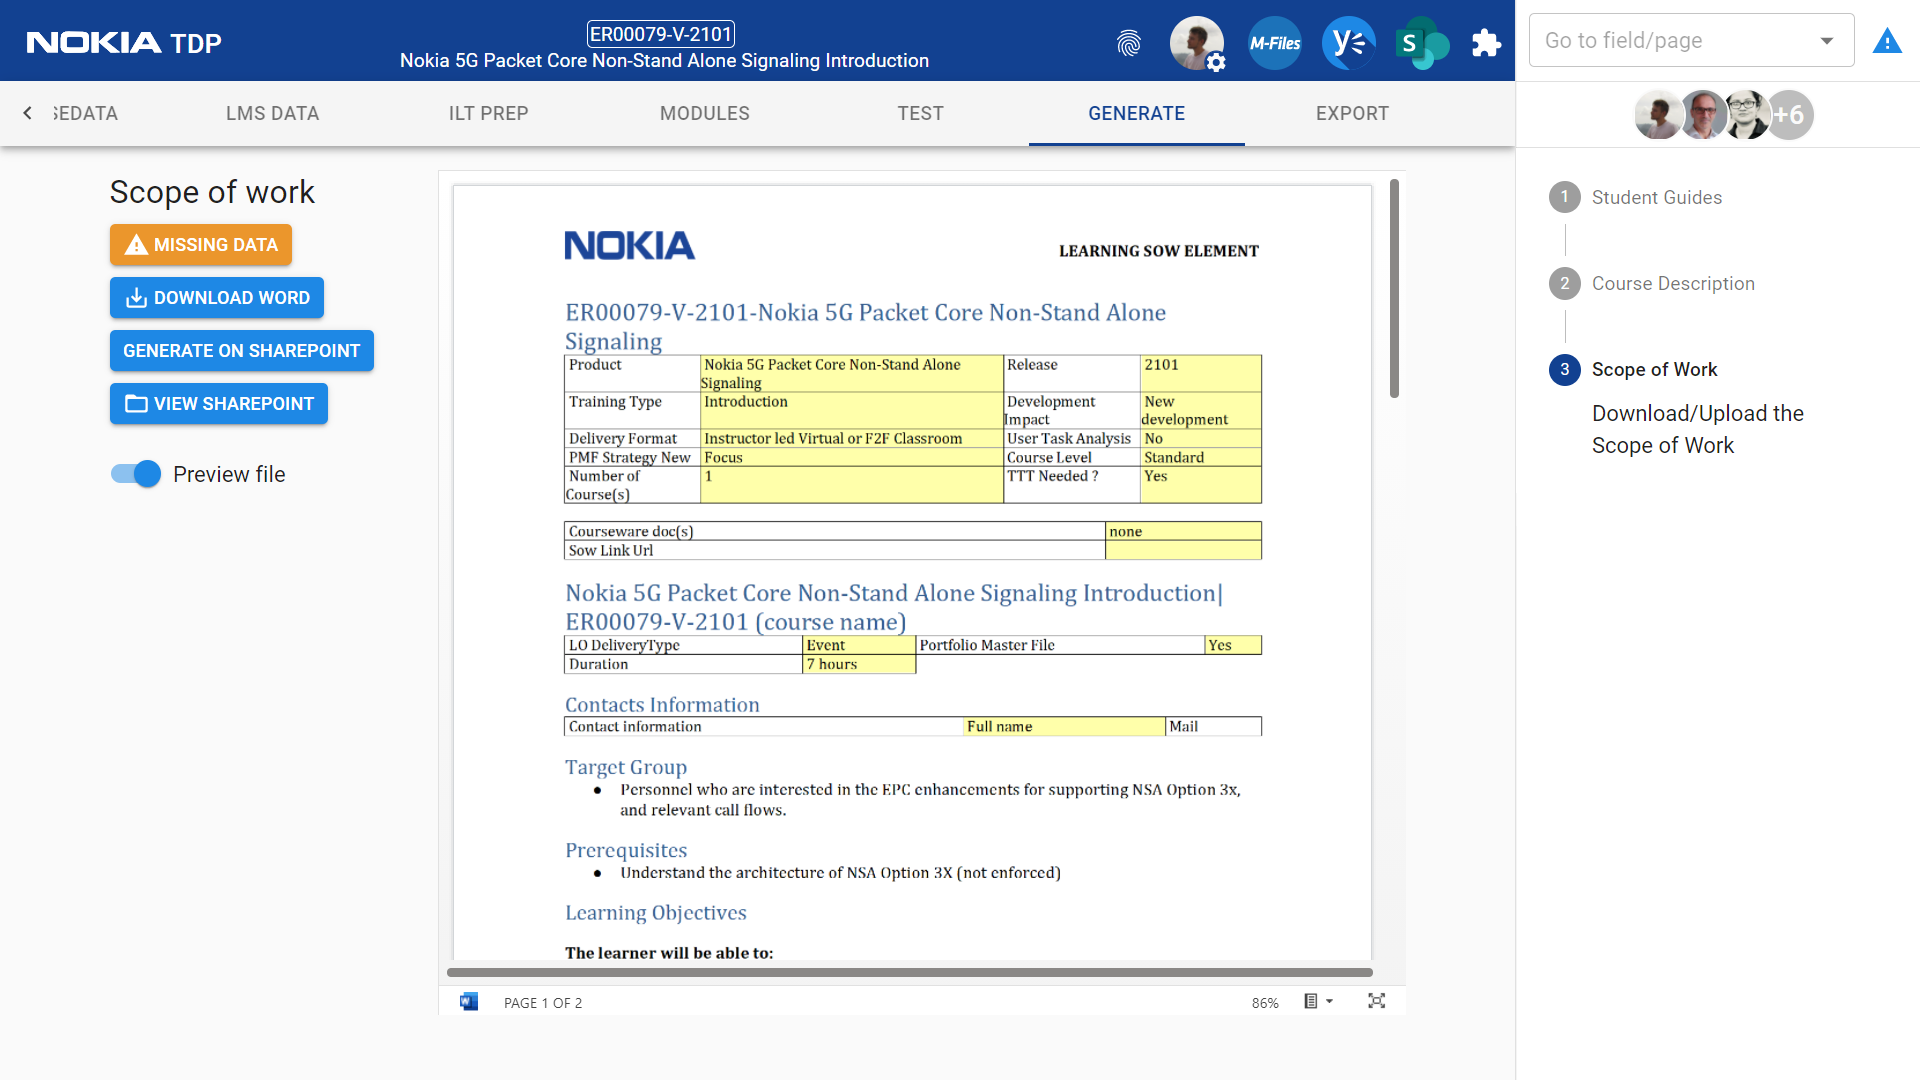Click the ER00079-V-2101 course code box
1920x1080 pixels.
coord(660,34)
